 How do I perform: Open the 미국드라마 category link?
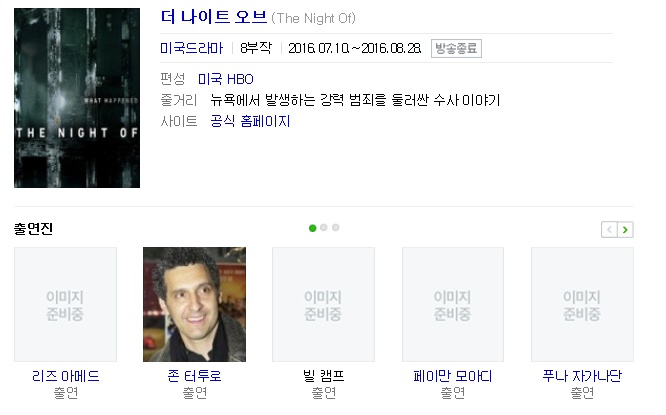pyautogui.click(x=192, y=48)
